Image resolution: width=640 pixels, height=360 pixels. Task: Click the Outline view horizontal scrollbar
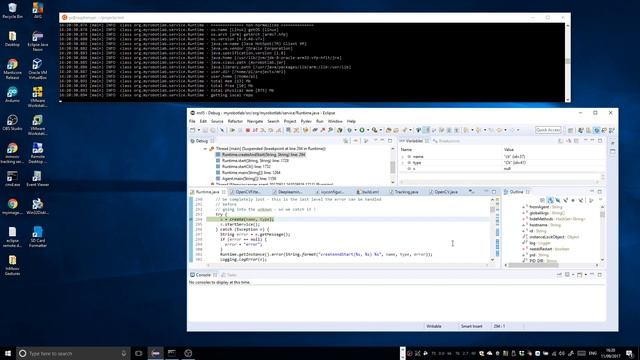click(x=533, y=265)
